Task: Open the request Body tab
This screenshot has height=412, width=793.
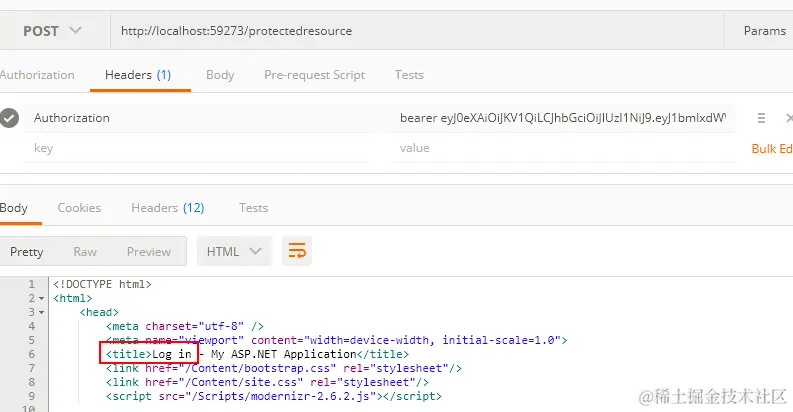Action: (220, 75)
